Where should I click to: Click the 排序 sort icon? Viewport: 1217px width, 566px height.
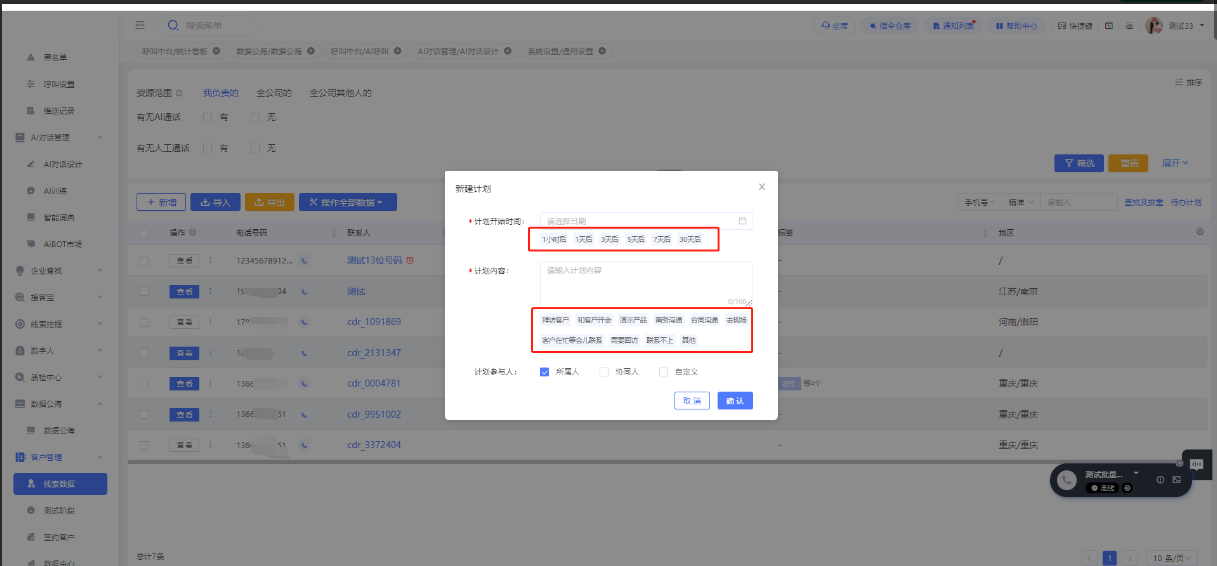click(1188, 83)
